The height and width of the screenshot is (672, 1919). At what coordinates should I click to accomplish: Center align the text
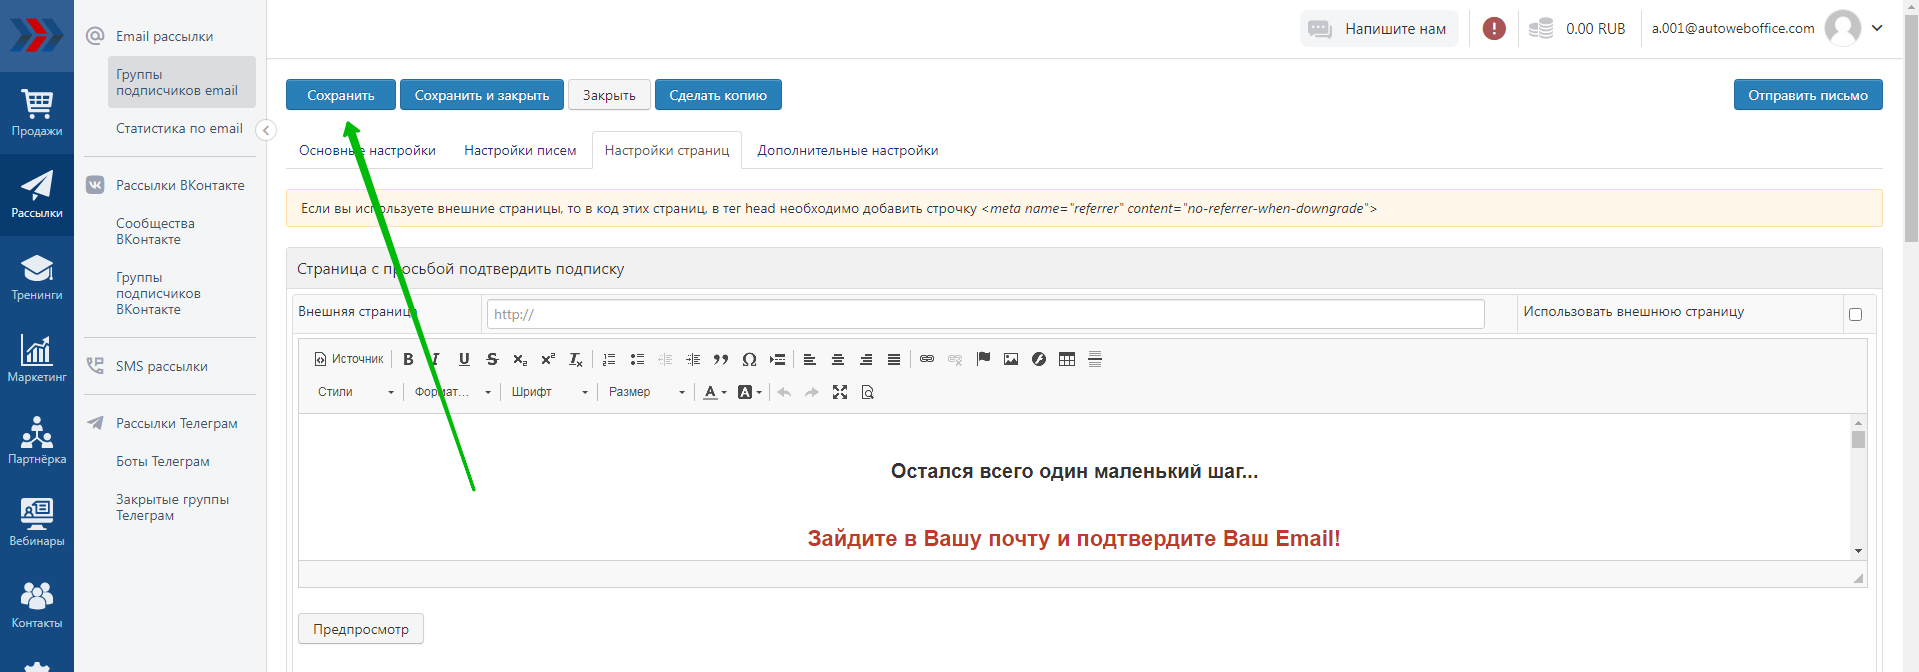838,359
